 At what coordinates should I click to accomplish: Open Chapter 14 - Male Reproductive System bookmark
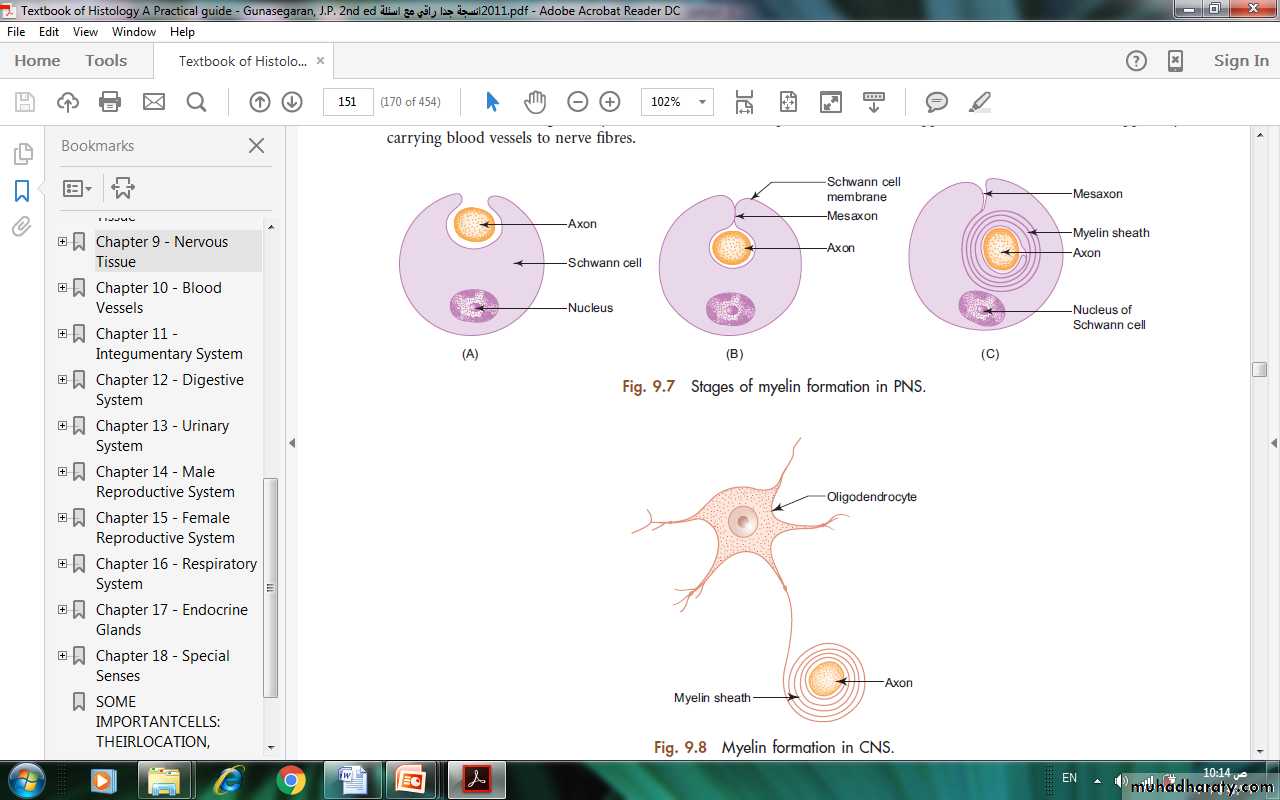coord(165,482)
